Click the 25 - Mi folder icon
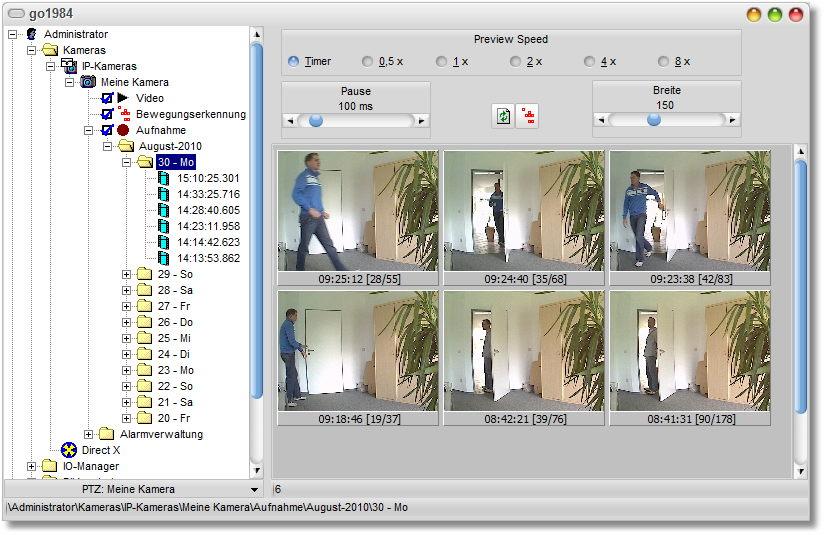 pos(145,338)
